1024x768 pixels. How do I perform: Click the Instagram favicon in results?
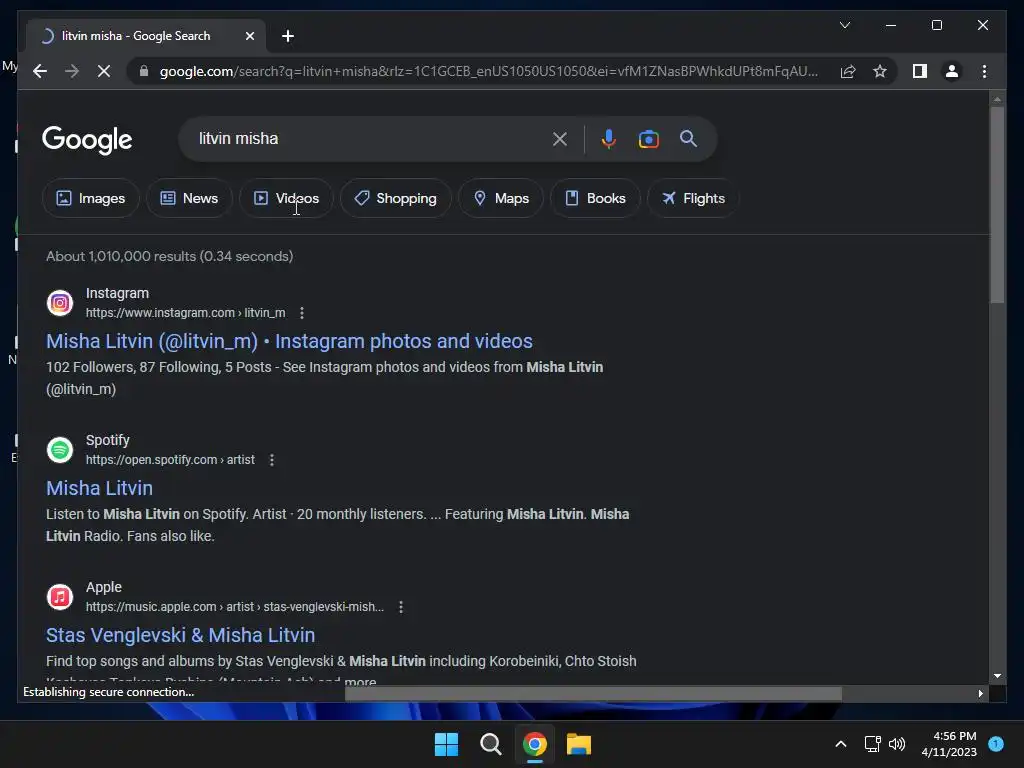point(60,303)
